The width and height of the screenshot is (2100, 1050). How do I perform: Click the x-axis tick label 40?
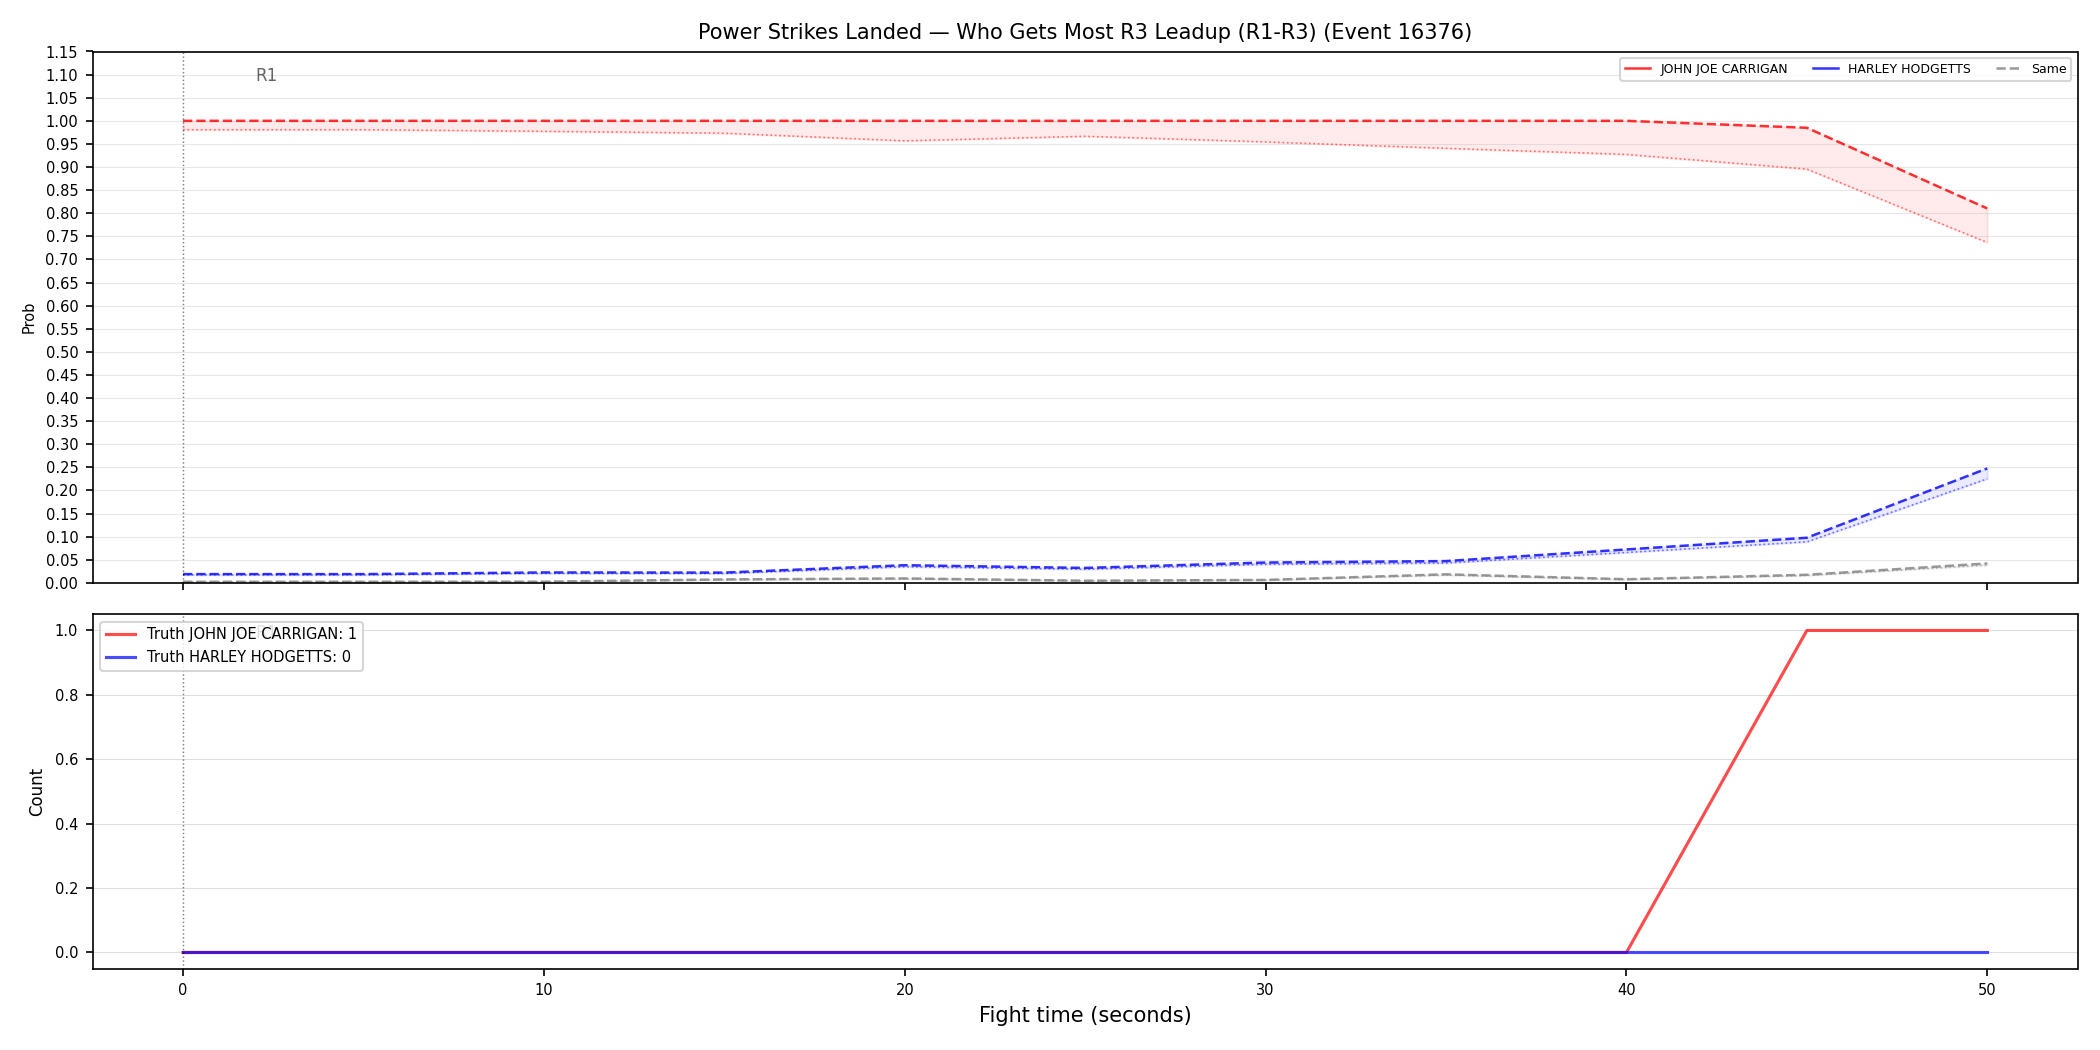(x=1626, y=990)
